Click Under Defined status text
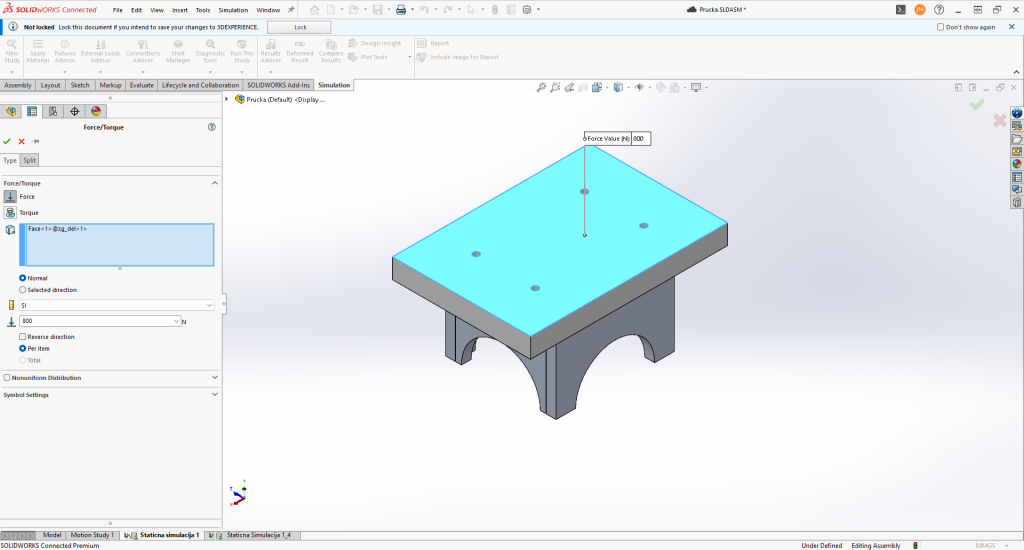 point(822,545)
